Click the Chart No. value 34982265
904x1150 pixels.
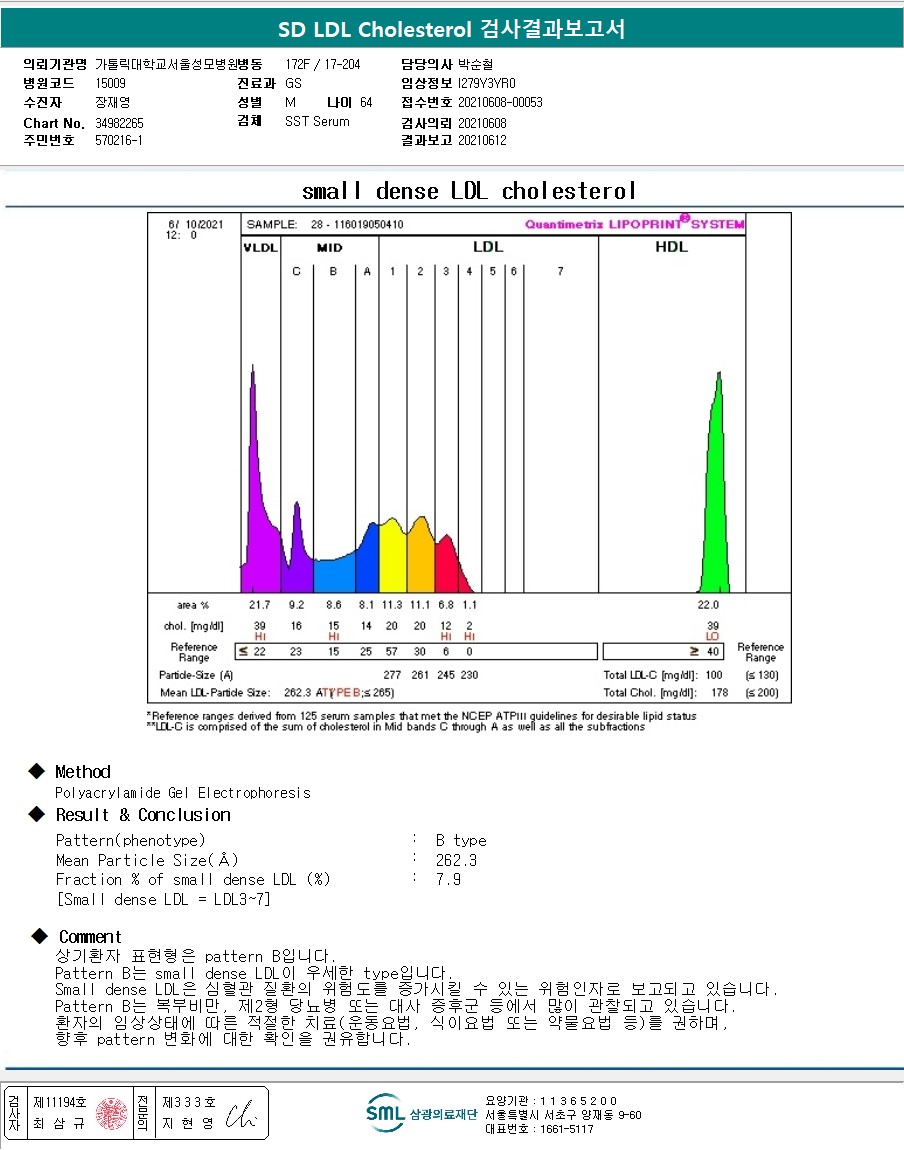120,123
